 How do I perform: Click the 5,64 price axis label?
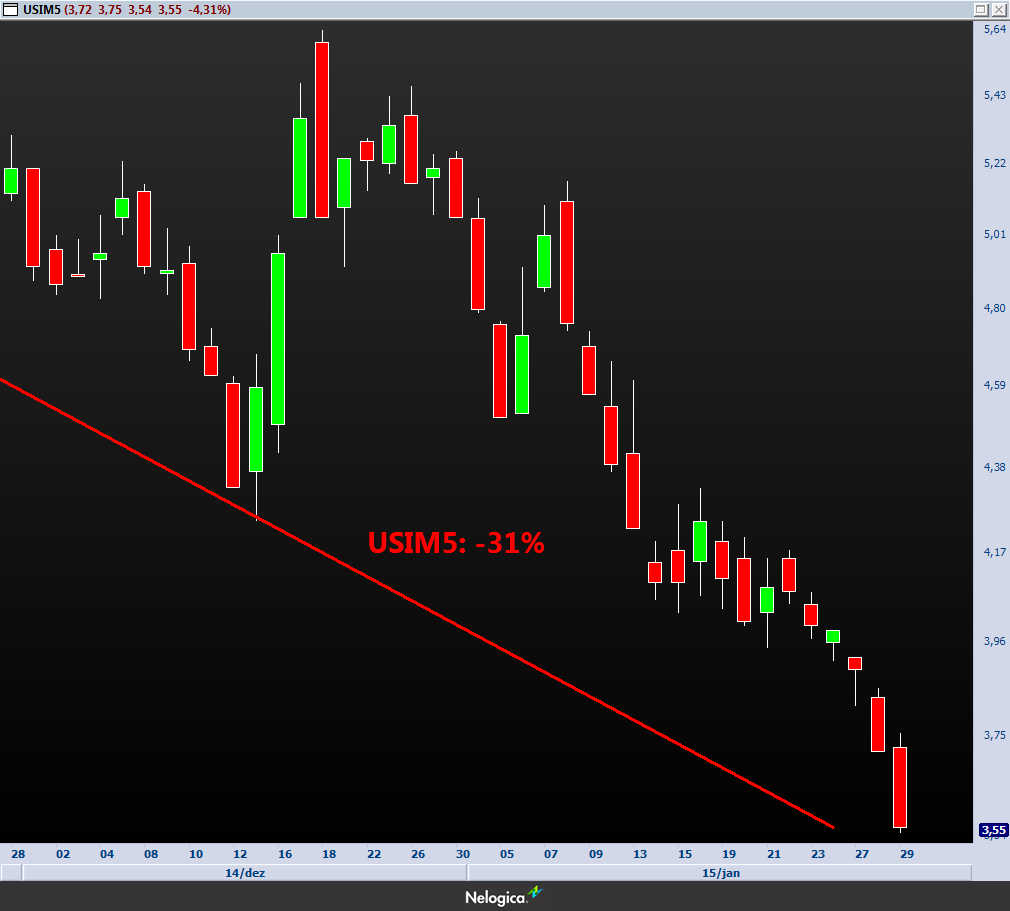click(x=994, y=30)
